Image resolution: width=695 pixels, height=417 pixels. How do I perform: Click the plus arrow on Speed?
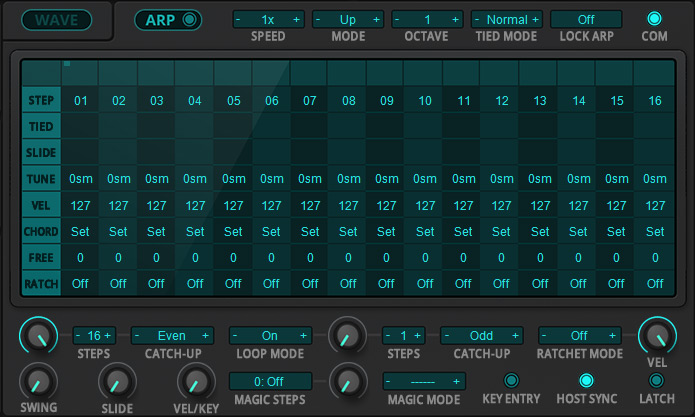point(296,20)
